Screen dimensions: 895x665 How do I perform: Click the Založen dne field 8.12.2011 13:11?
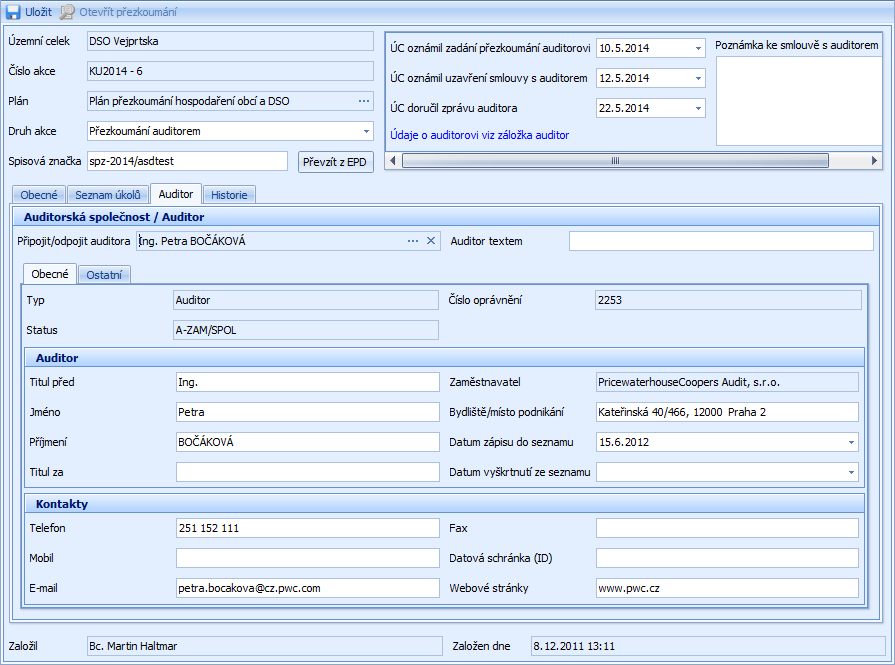708,646
